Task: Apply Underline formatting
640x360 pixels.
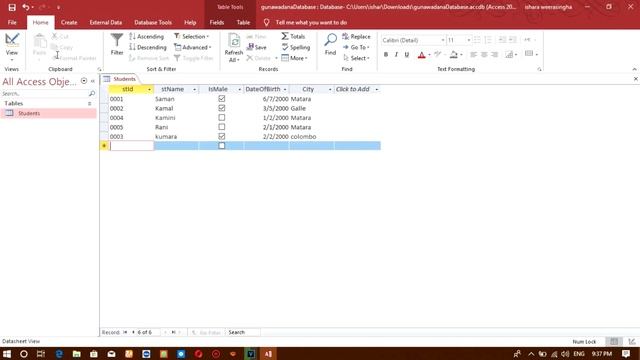Action: coord(407,54)
